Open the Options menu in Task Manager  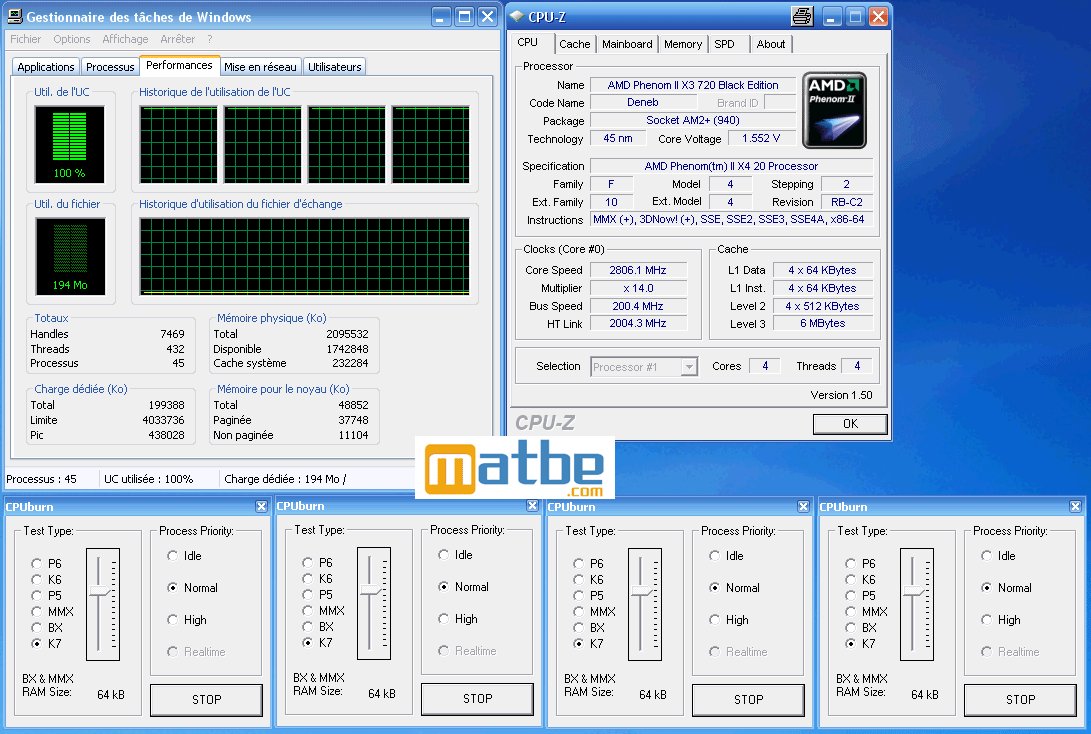(x=72, y=39)
